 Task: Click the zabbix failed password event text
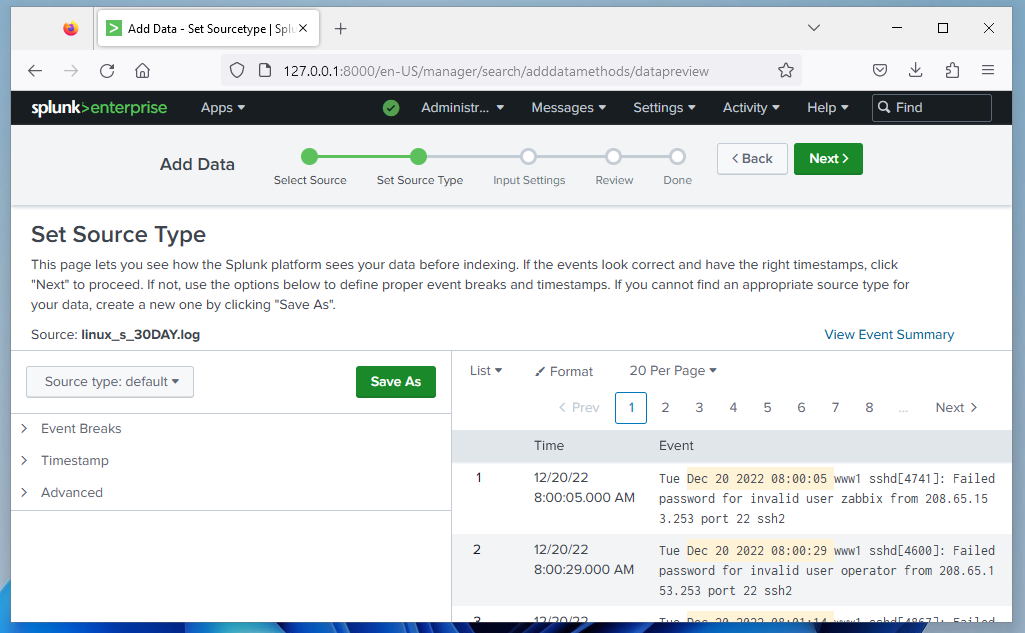tap(827, 498)
